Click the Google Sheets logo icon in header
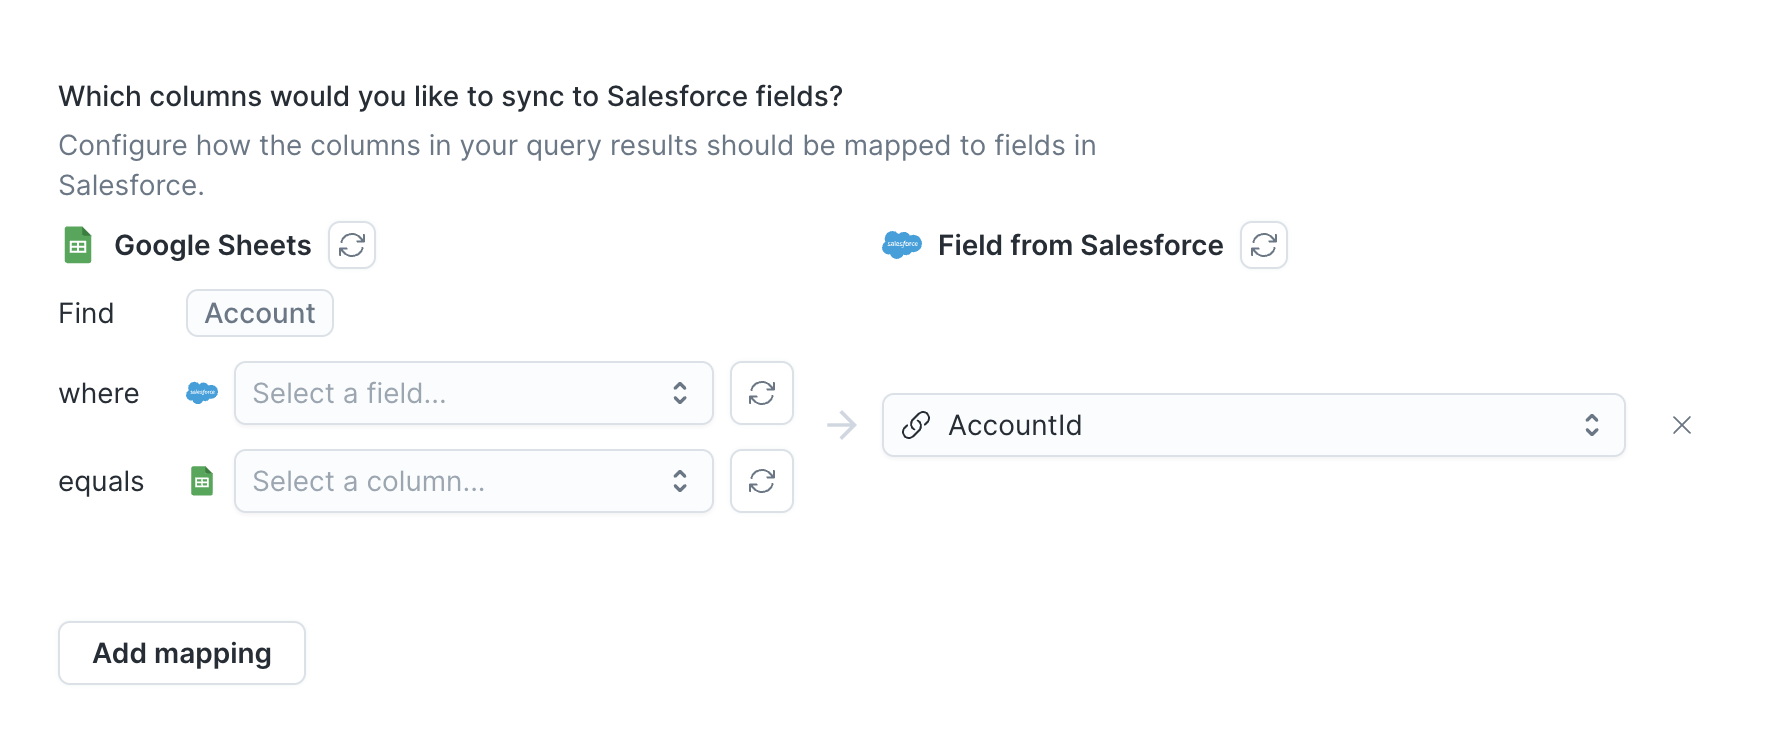 pyautogui.click(x=78, y=245)
